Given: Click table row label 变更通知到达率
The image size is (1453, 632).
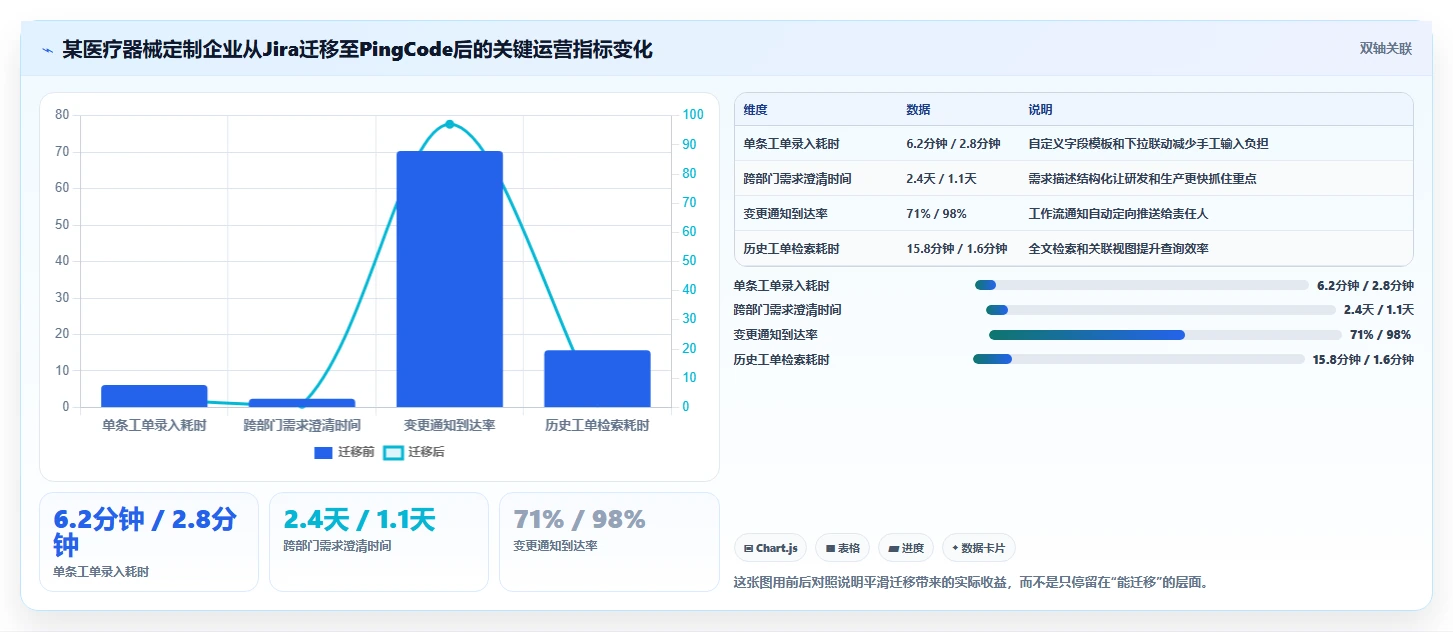Looking at the screenshot, I should pyautogui.click(x=785, y=214).
